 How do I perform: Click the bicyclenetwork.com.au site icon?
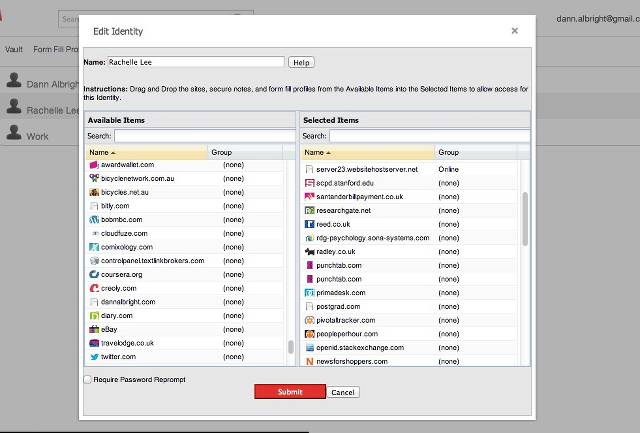pyautogui.click(x=94, y=178)
